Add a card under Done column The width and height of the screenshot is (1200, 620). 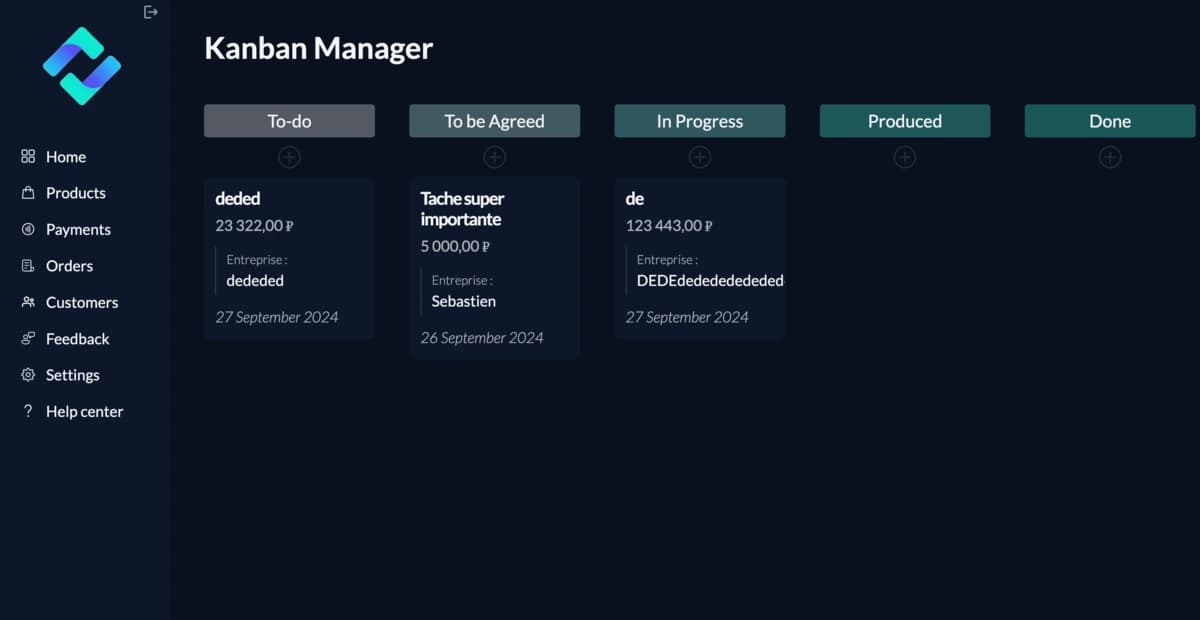[x=1110, y=157]
